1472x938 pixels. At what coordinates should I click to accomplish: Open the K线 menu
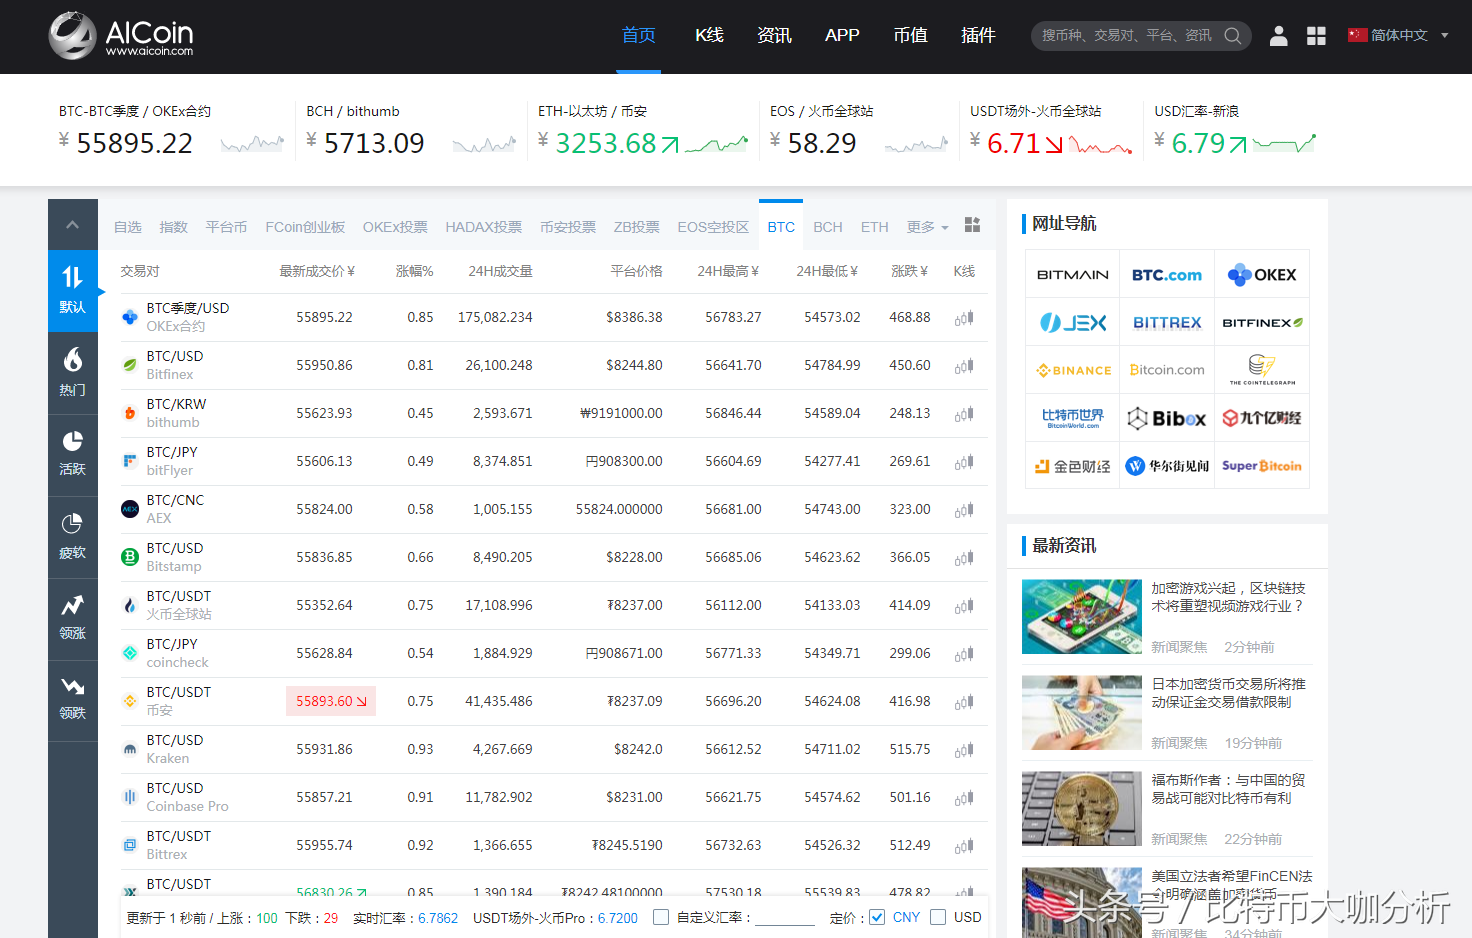[709, 35]
